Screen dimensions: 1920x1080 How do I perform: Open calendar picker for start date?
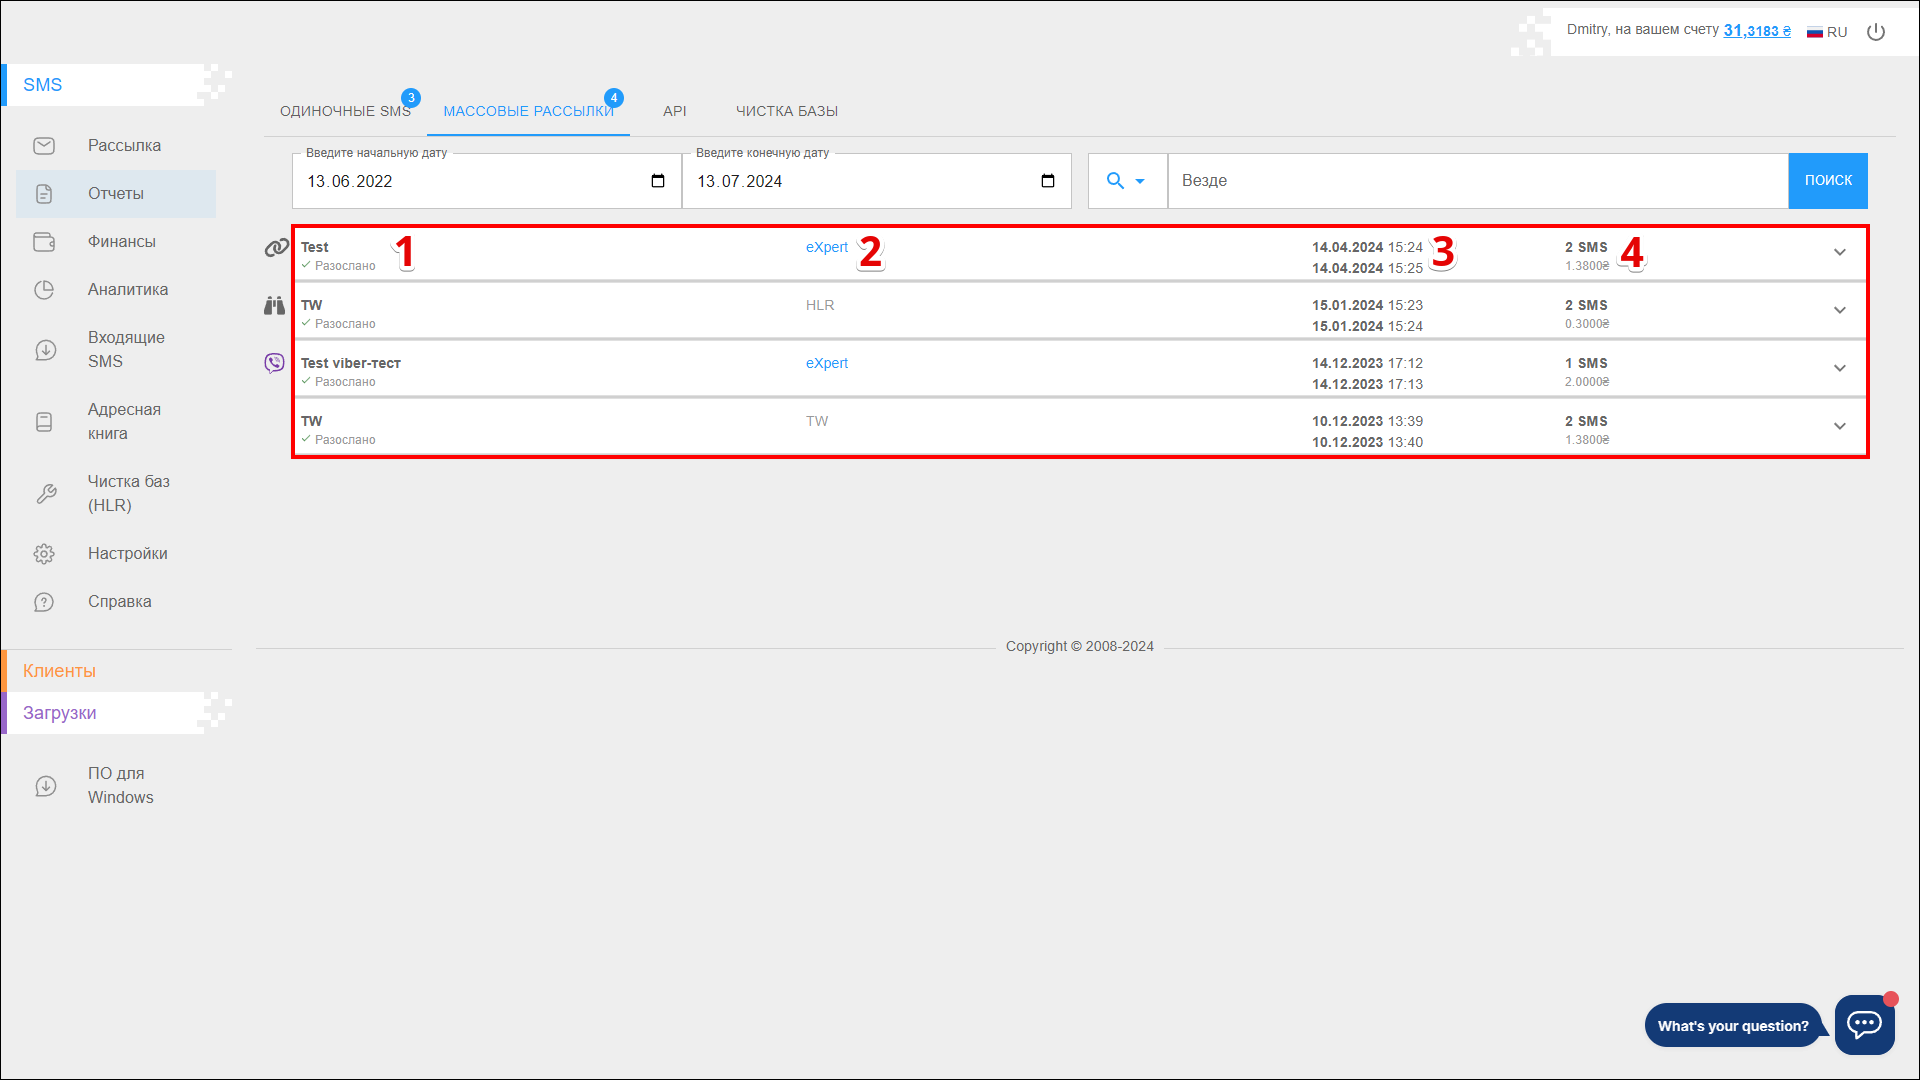coord(658,181)
